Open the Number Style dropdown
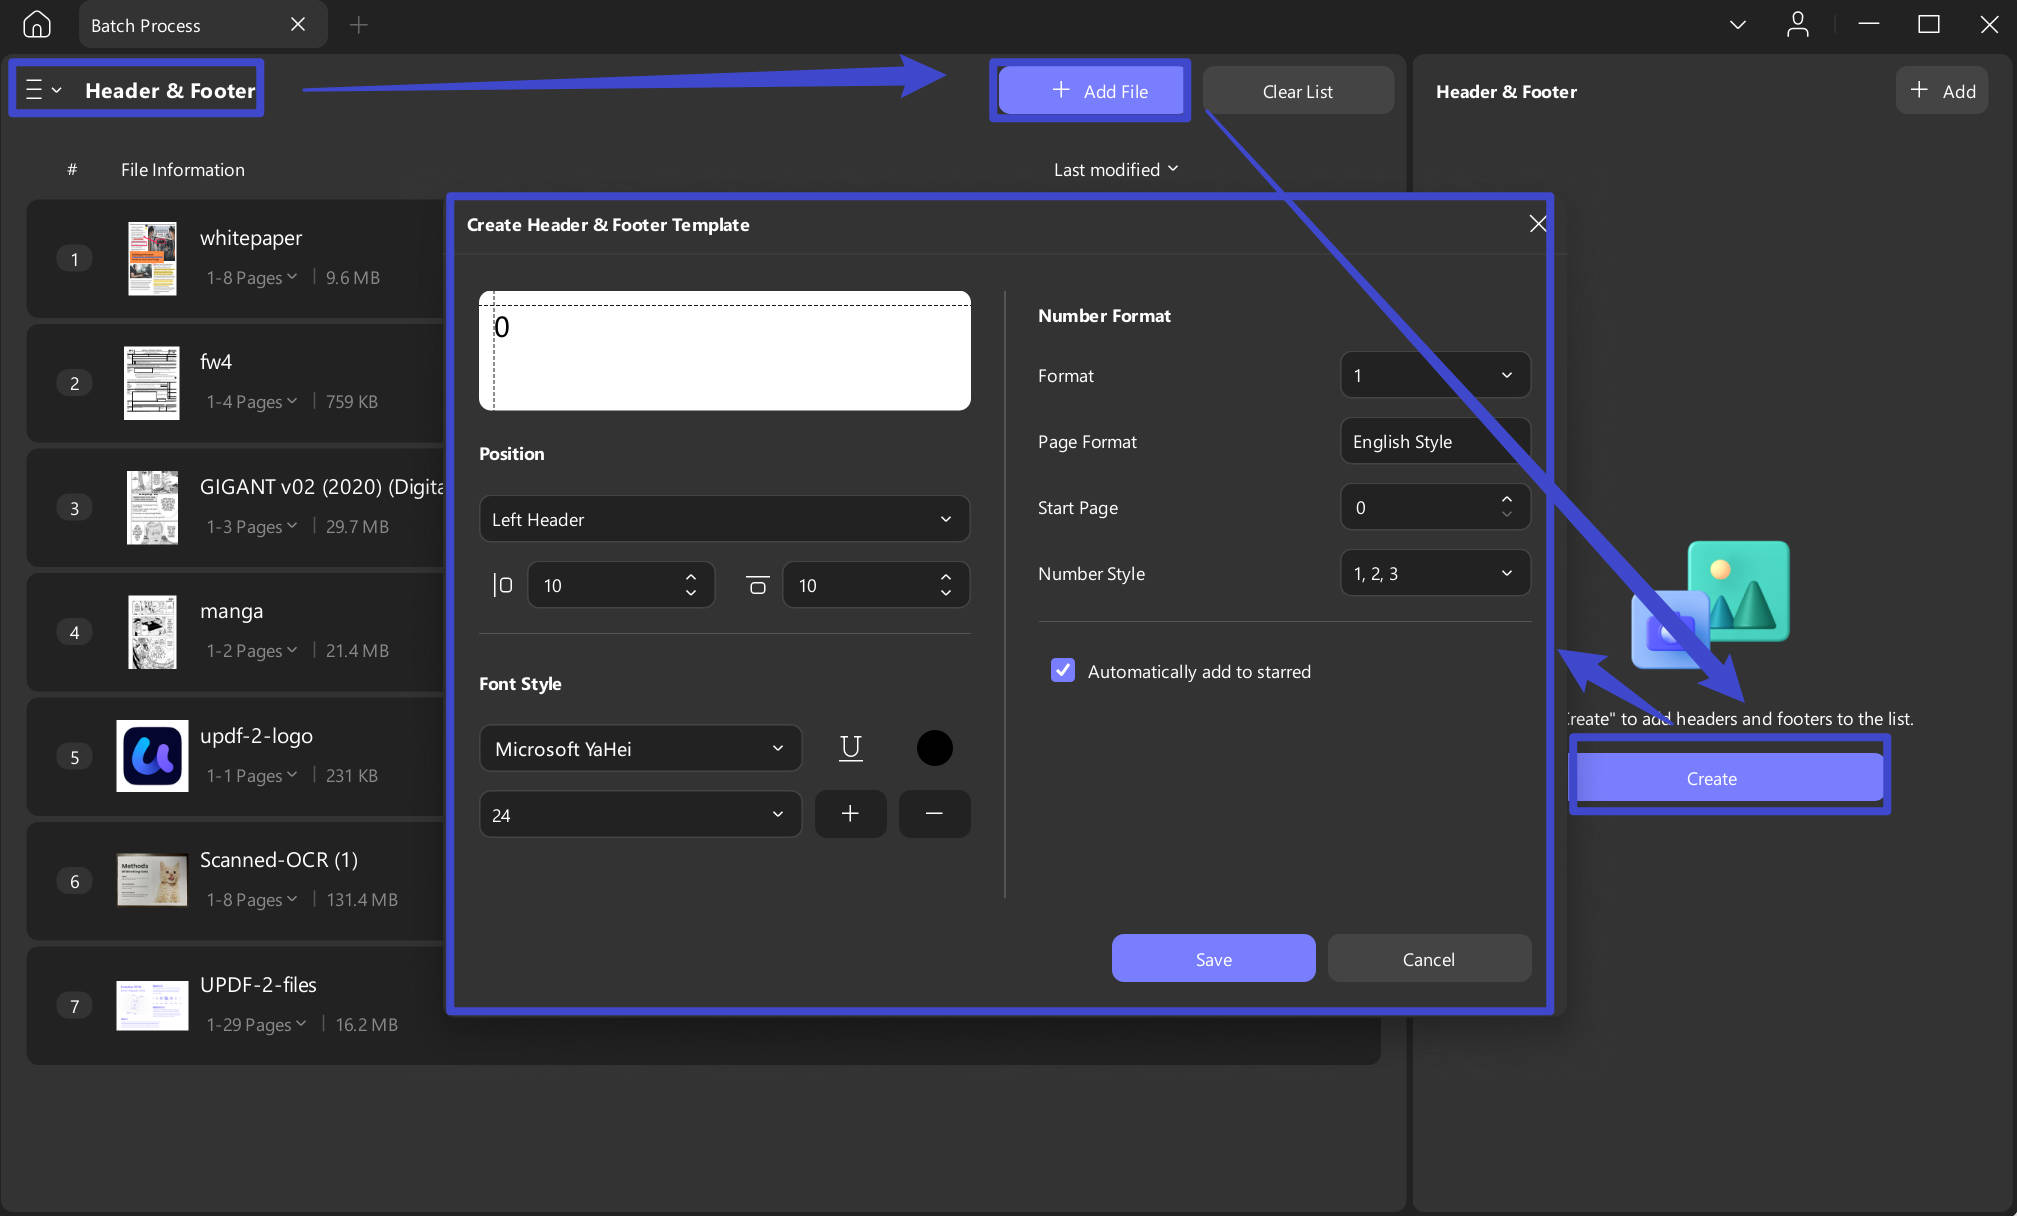Viewport: 2017px width, 1216px height. point(1435,573)
